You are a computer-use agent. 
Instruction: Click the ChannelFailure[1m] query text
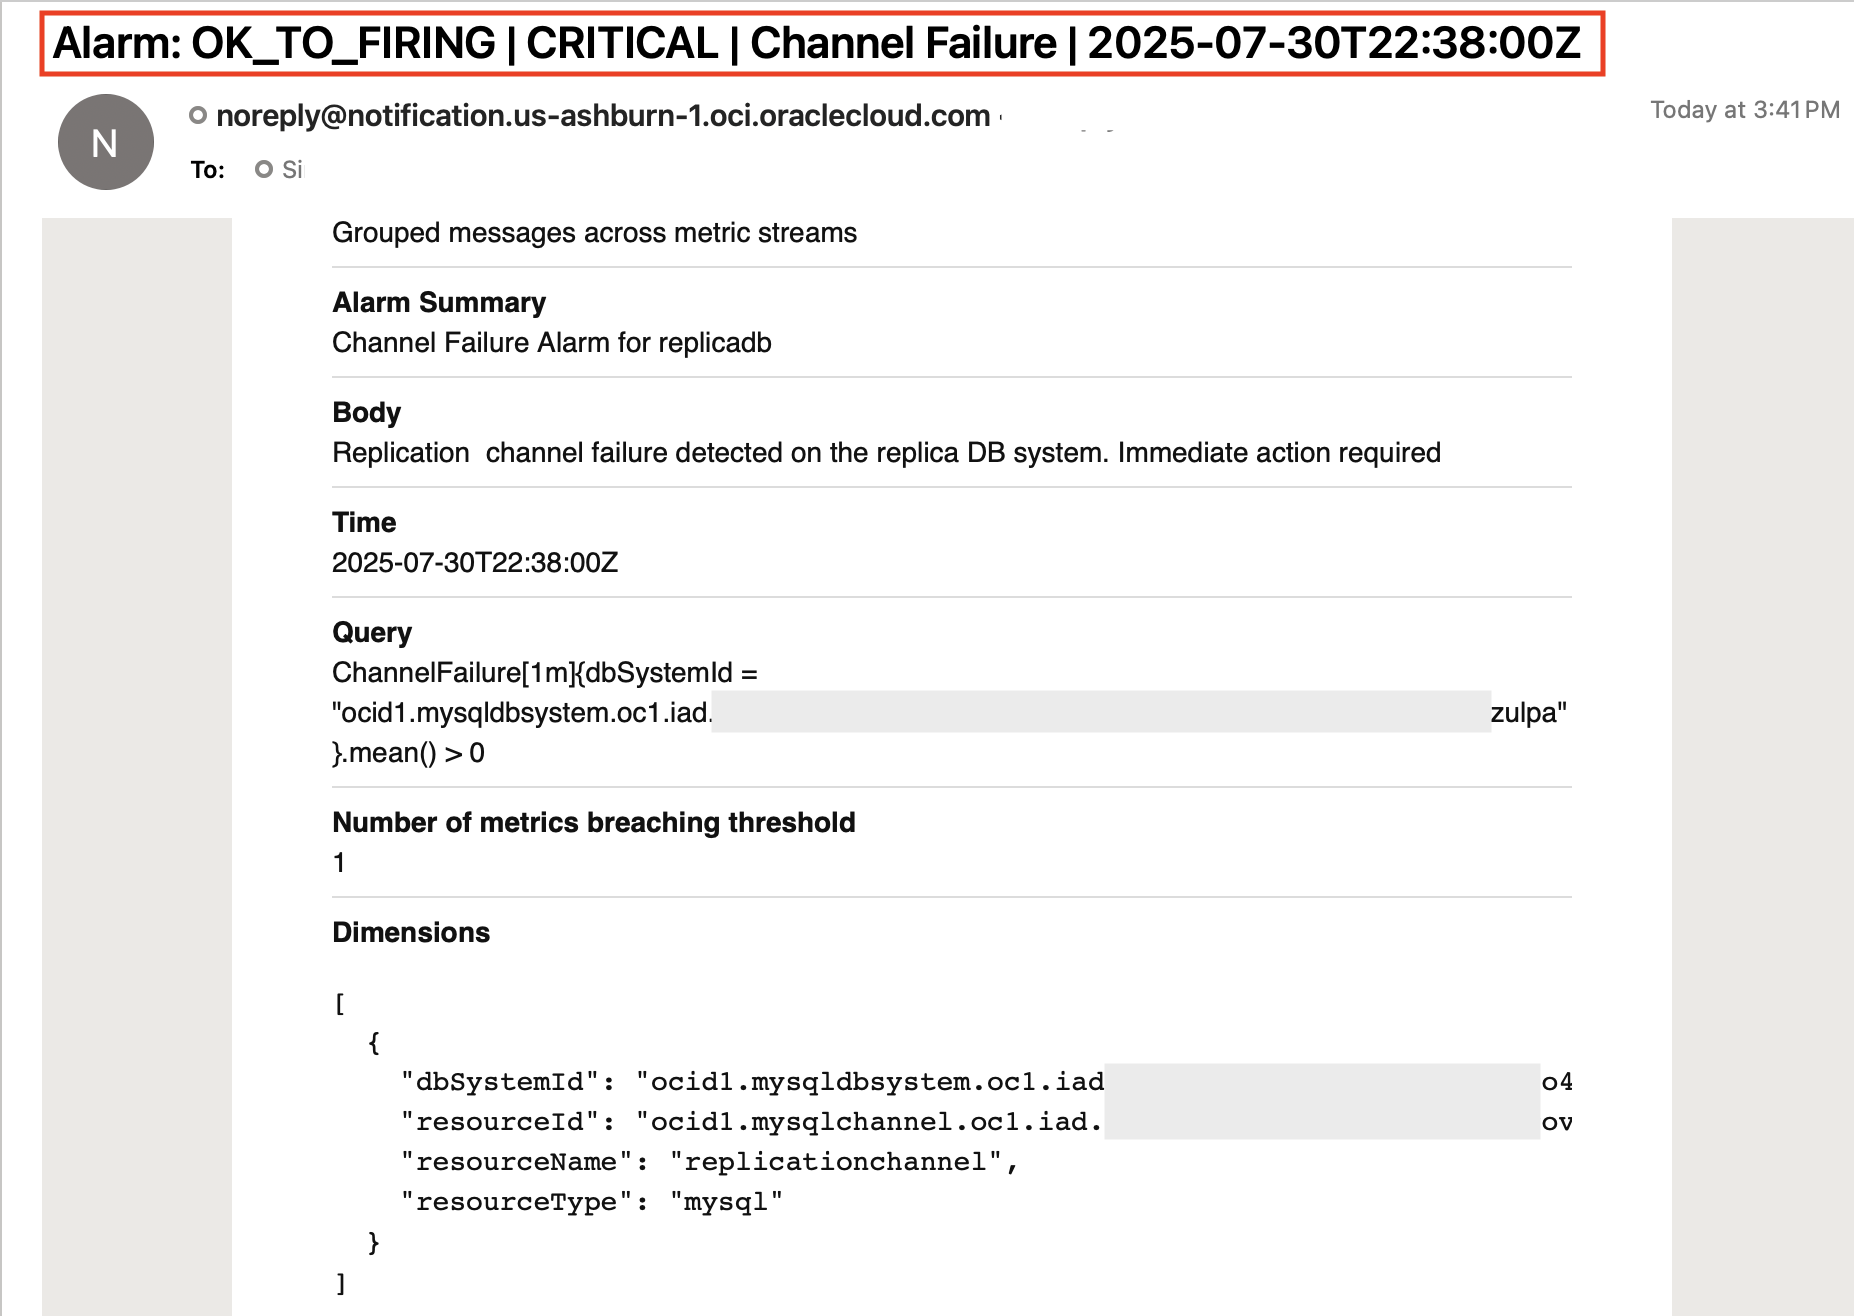click(544, 673)
